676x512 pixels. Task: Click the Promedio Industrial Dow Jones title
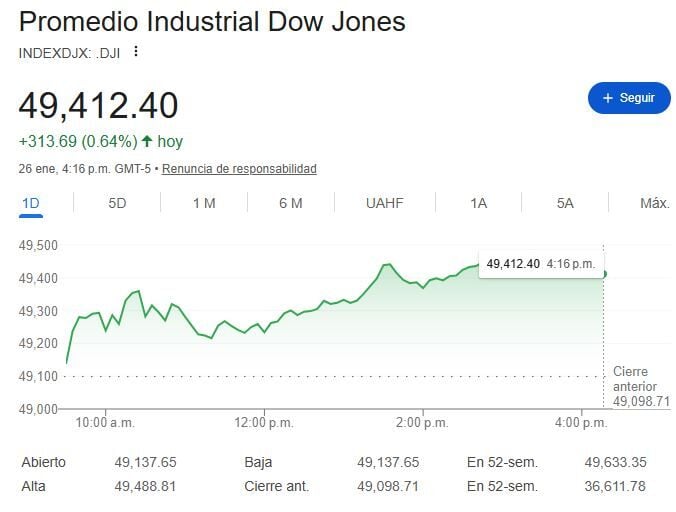[x=212, y=22]
